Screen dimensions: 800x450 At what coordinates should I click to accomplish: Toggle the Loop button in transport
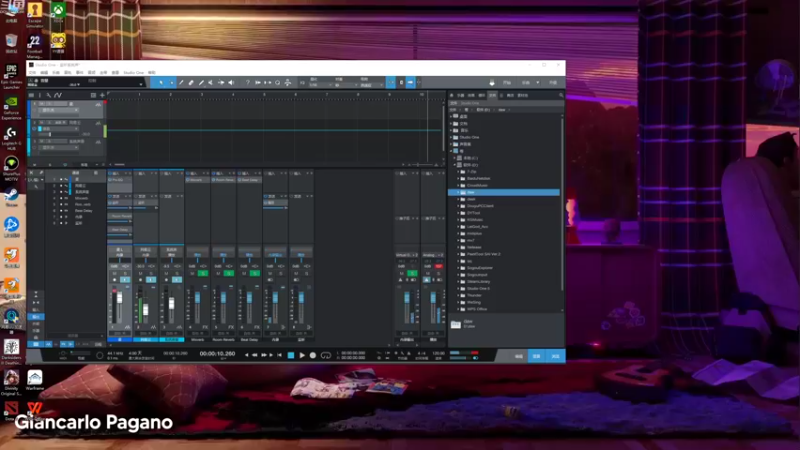tap(326, 355)
